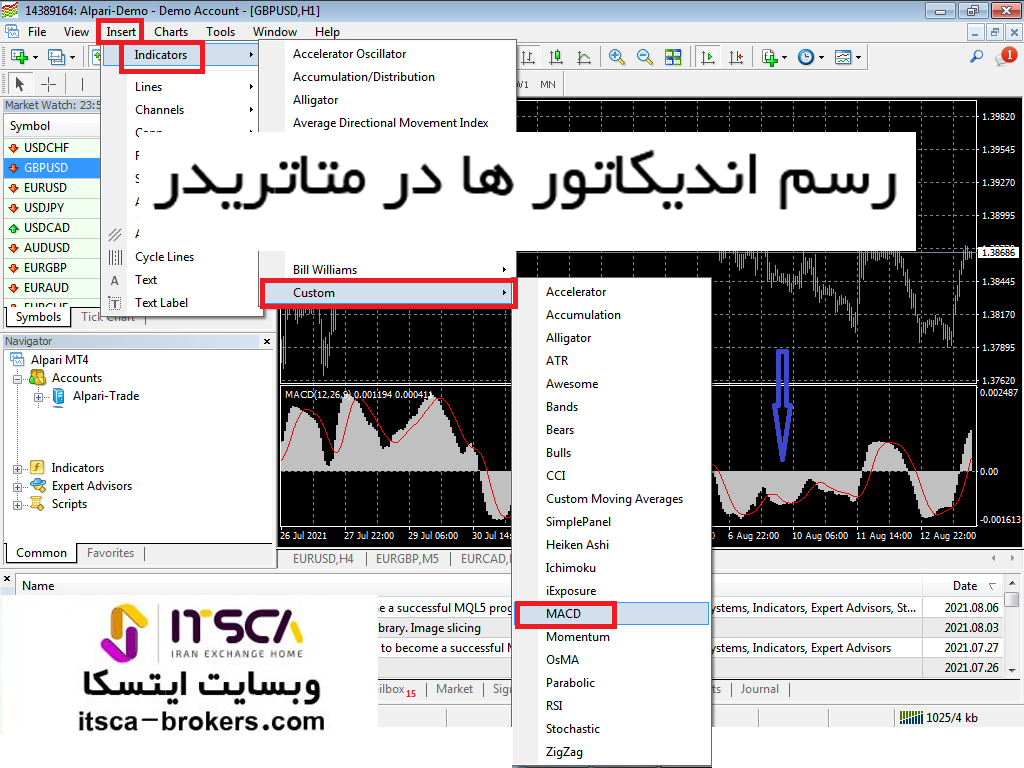Click the New Chart toolbar icon
1024x768 pixels.
point(19,57)
